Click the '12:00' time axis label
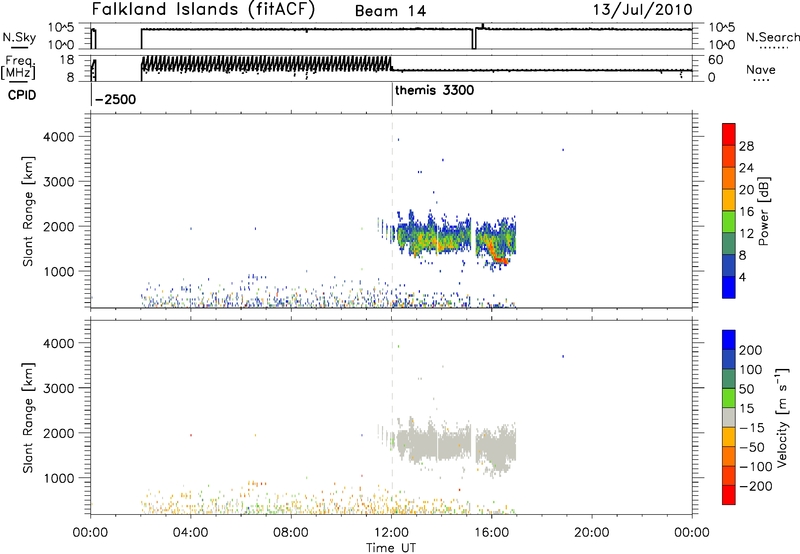This screenshot has height=554, width=800. [391, 533]
